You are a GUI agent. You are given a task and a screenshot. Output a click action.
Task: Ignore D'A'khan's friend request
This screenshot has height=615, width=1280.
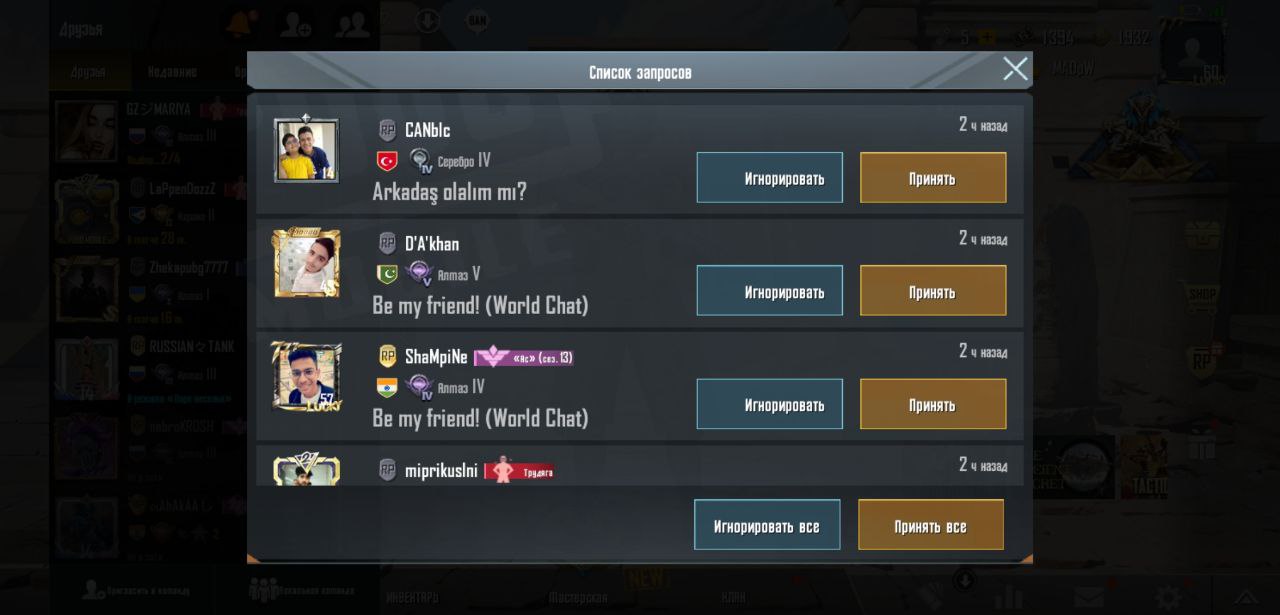pos(770,291)
